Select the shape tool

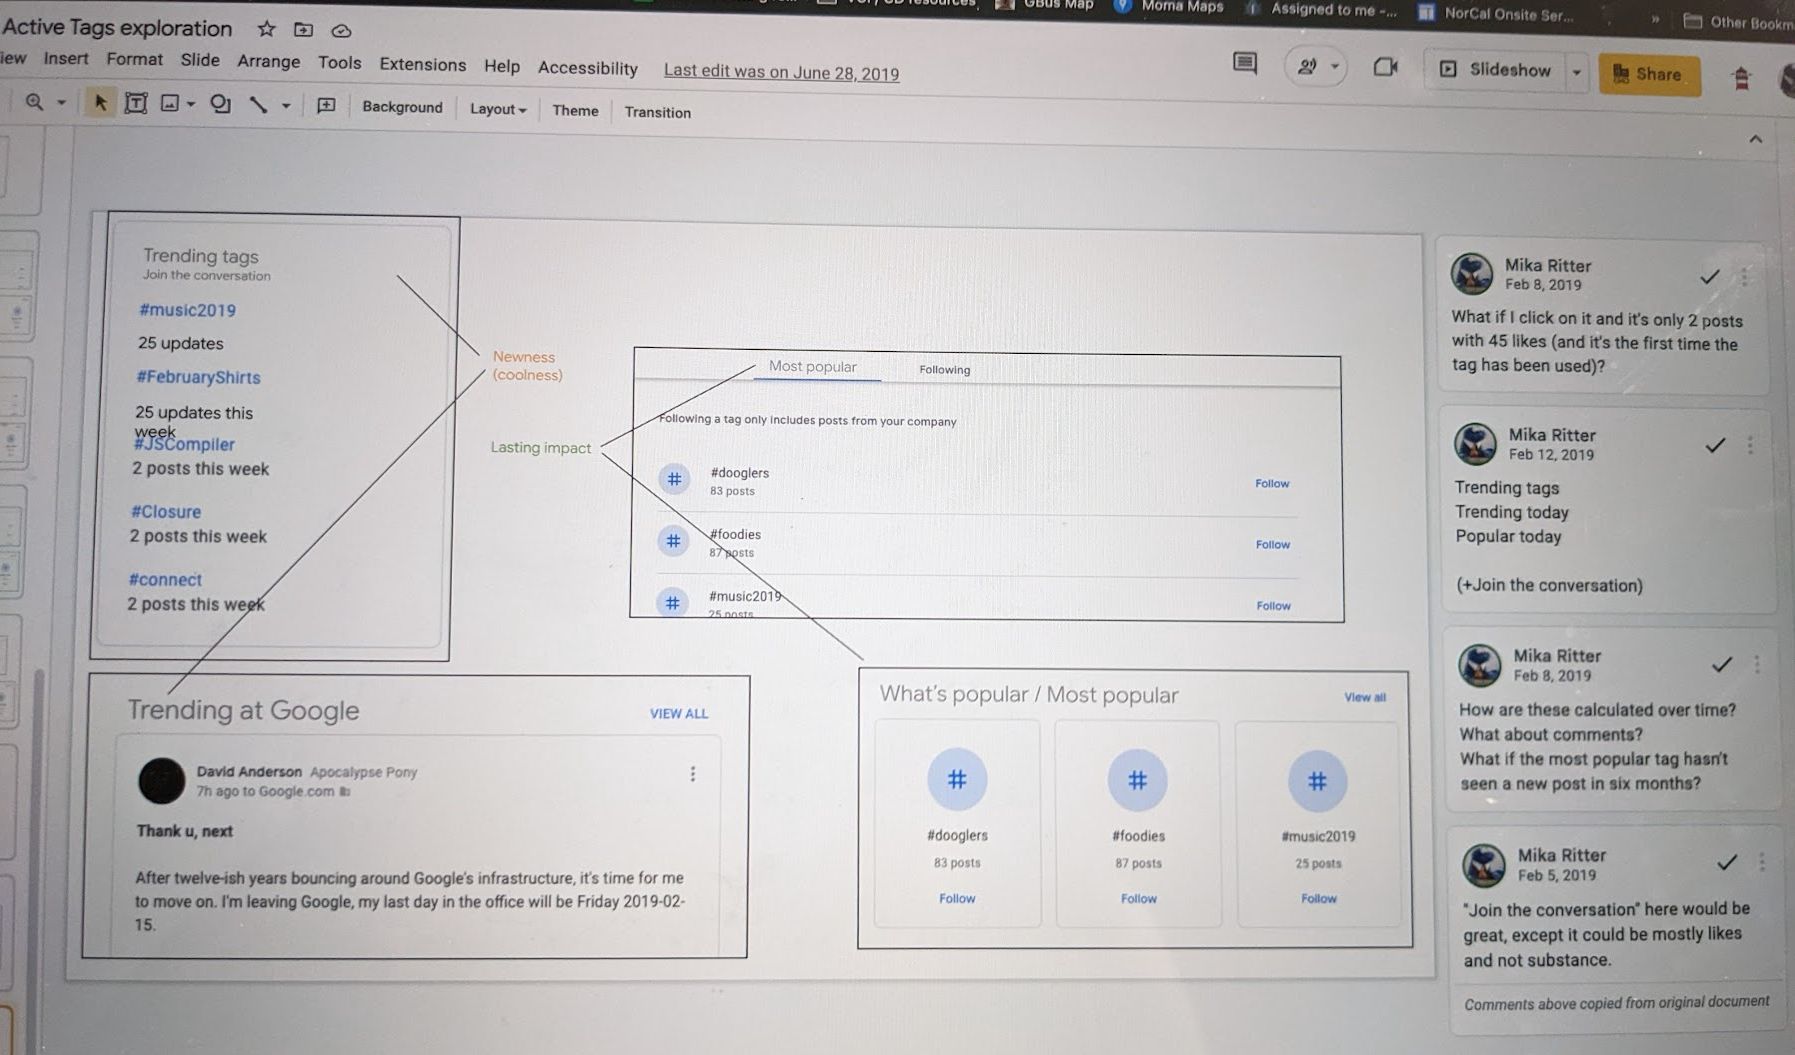(220, 104)
